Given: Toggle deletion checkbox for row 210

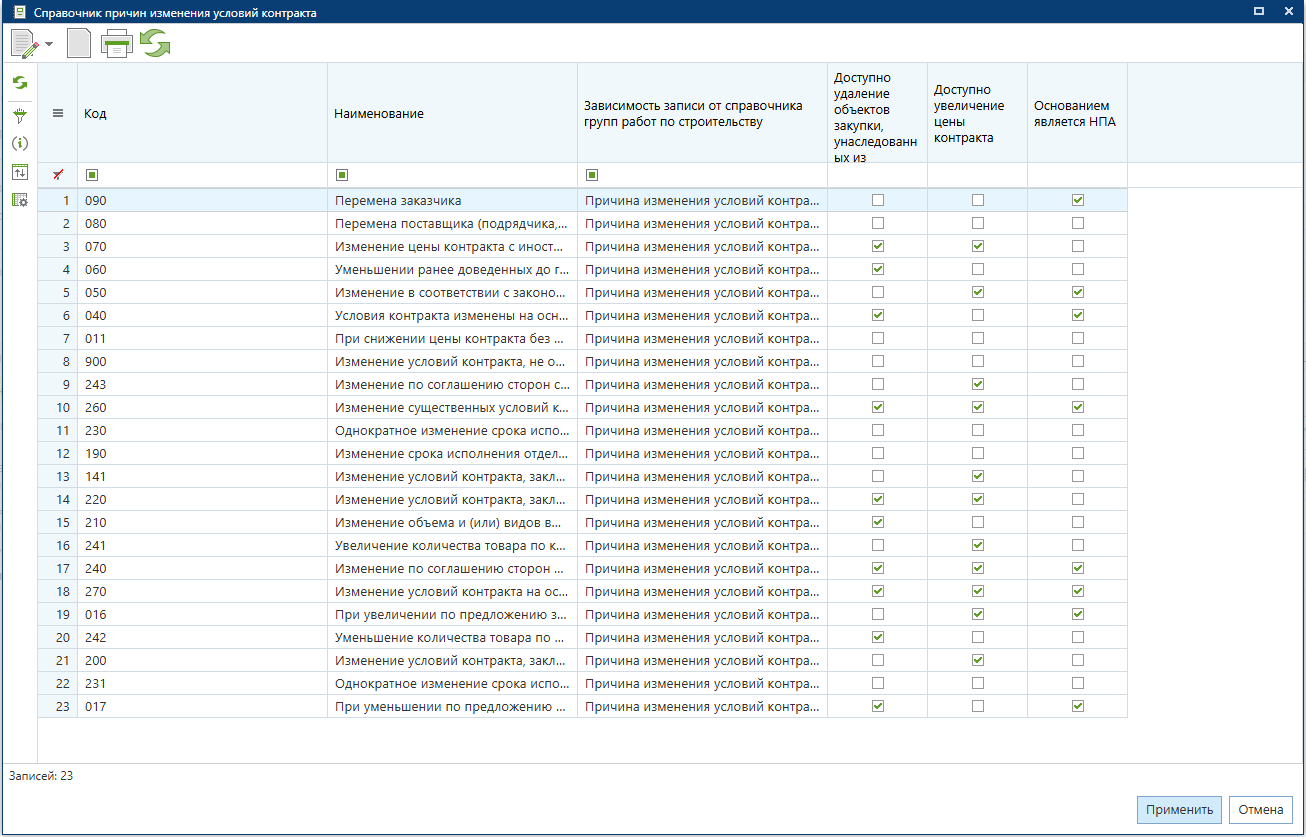Looking at the screenshot, I should [878, 522].
